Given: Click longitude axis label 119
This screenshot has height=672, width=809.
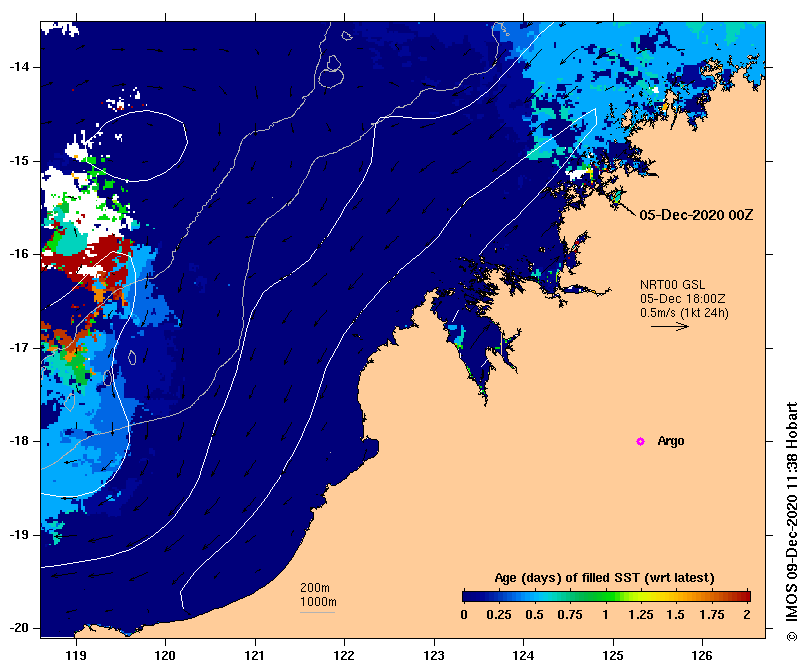Looking at the screenshot, I should [x=76, y=655].
